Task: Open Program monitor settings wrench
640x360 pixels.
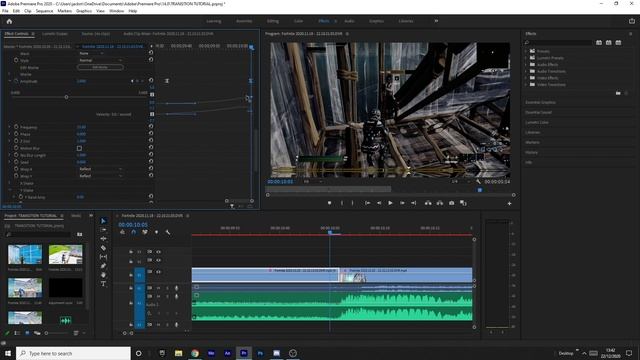Action: (x=478, y=182)
